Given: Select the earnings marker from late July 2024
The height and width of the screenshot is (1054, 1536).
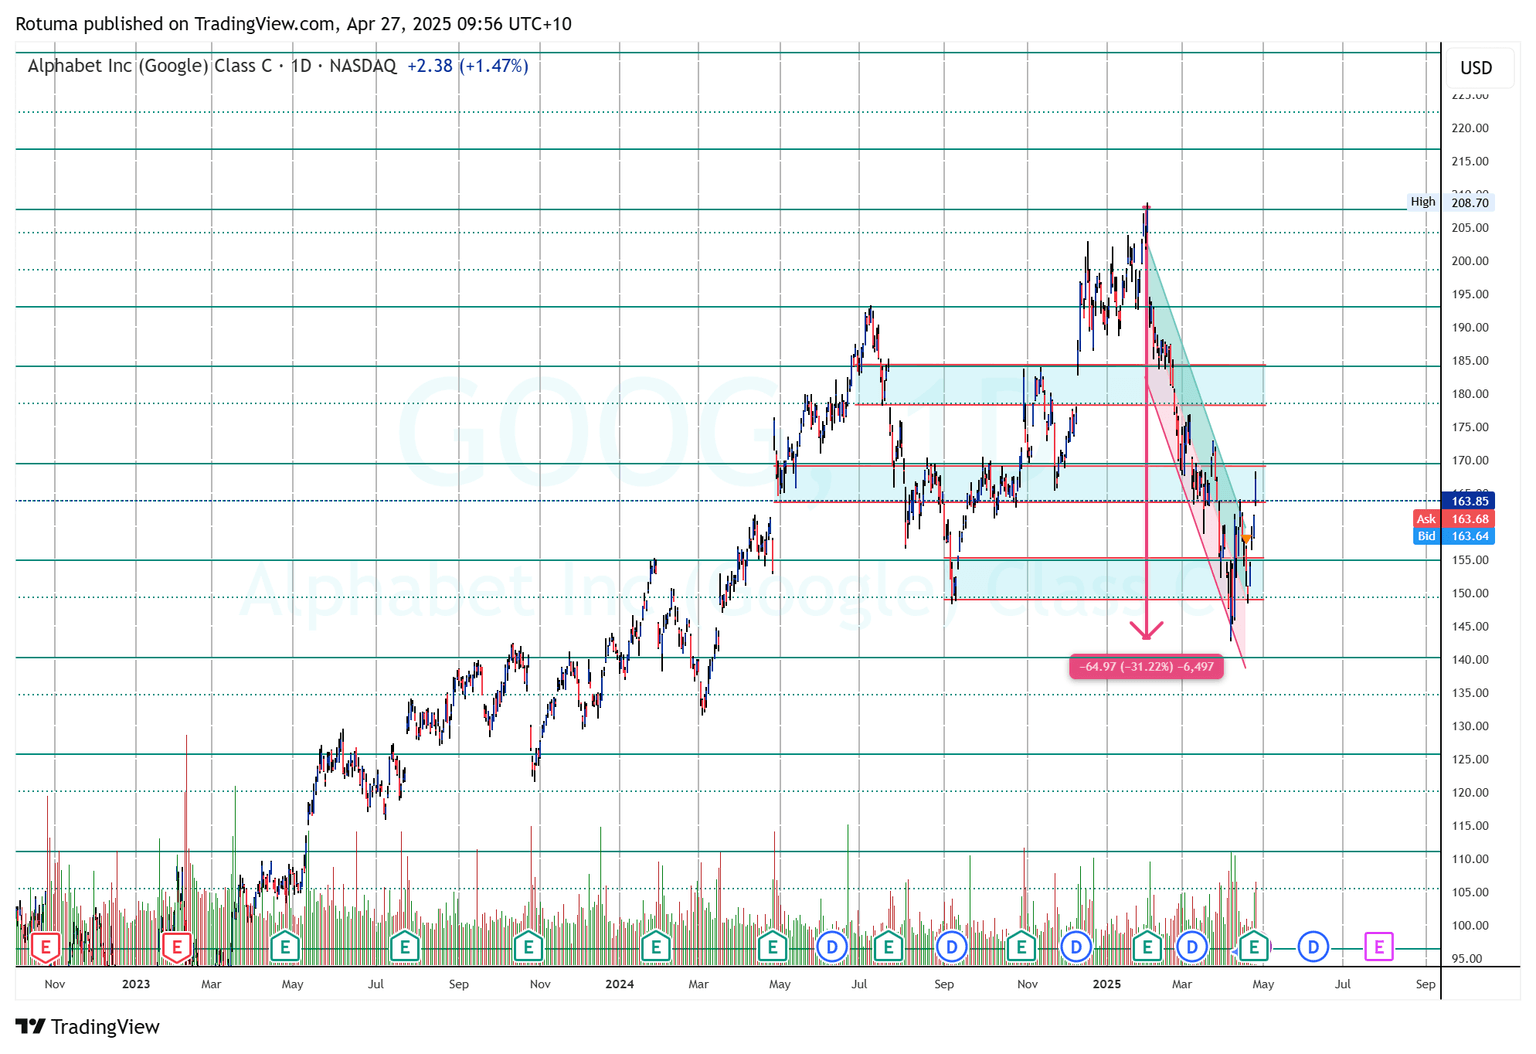Looking at the screenshot, I should pos(888,946).
